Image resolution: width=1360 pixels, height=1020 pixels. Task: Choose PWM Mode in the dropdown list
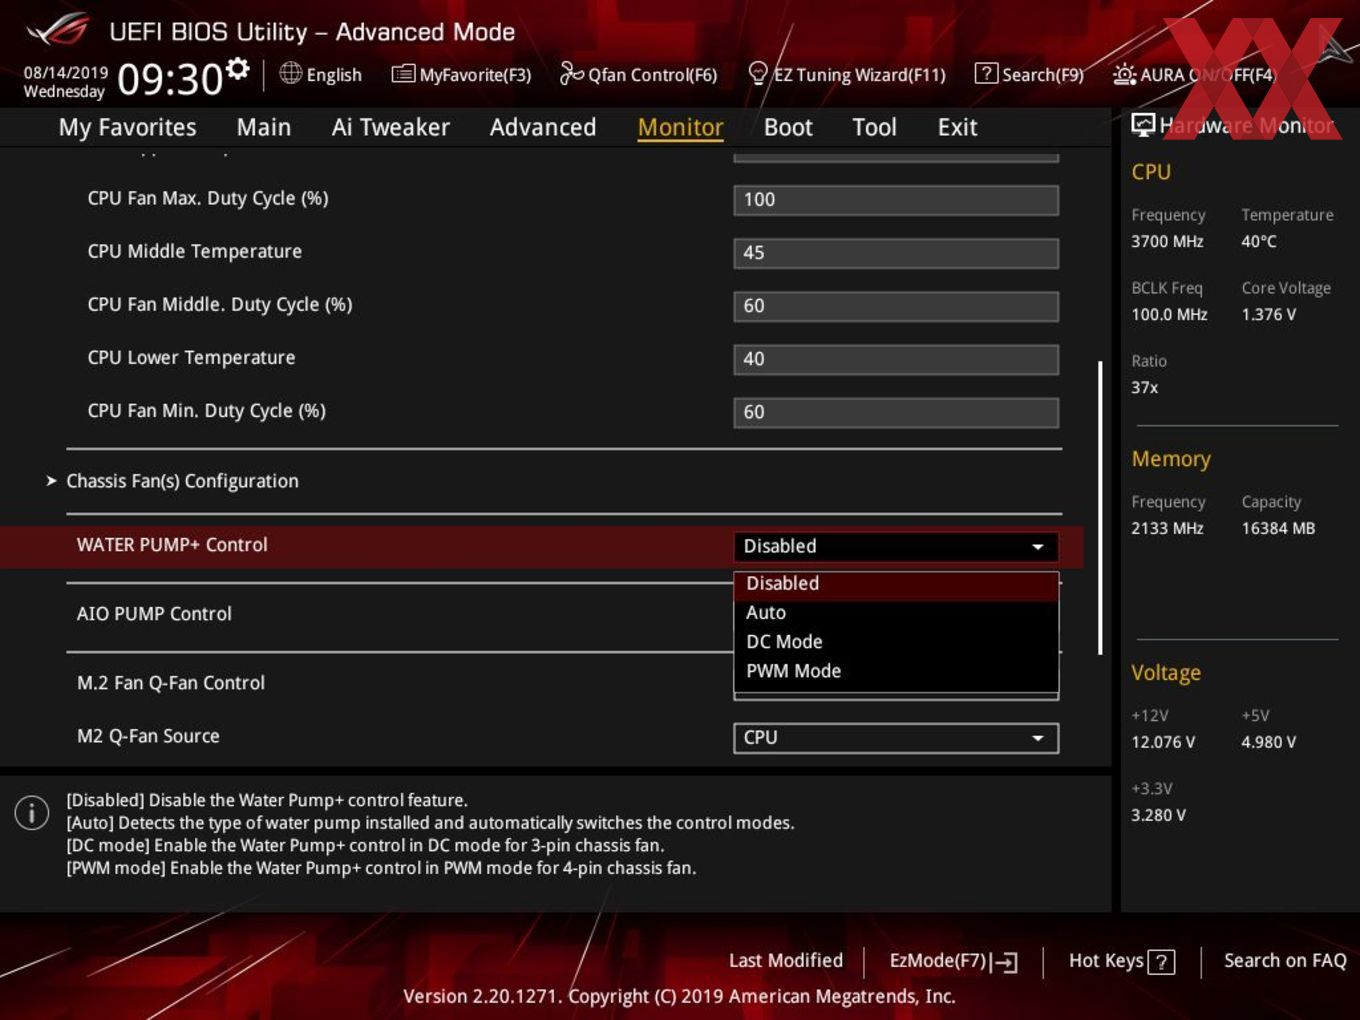click(895, 671)
